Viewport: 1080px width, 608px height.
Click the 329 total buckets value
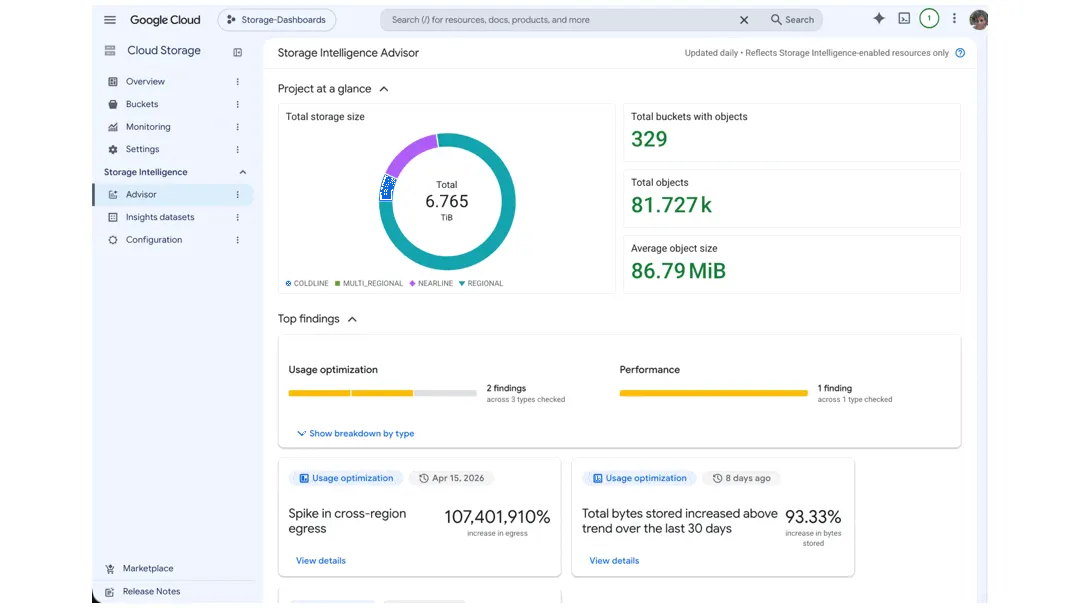[649, 140]
